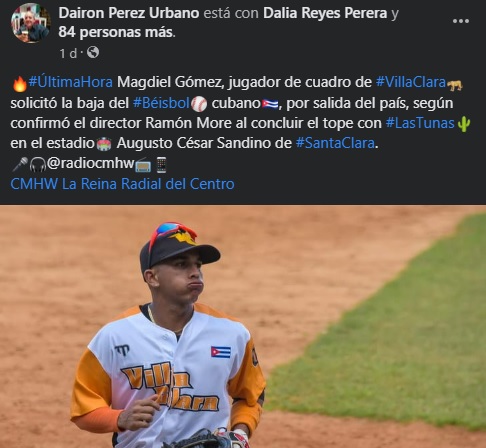Click the cactus emoji after LasTunas

point(464,124)
